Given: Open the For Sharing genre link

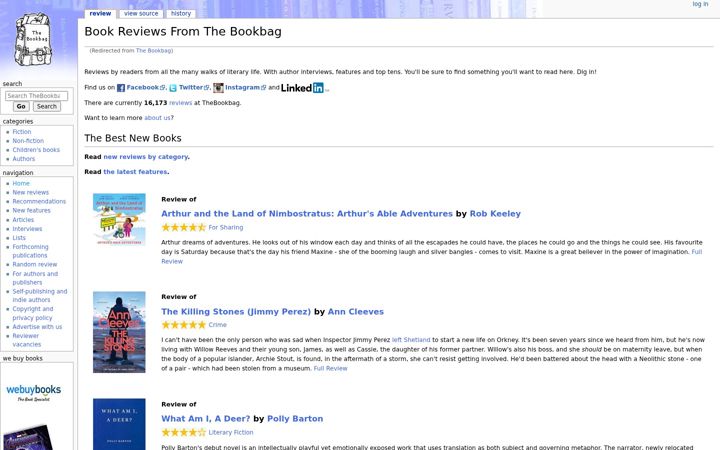Looking at the screenshot, I should click(226, 227).
